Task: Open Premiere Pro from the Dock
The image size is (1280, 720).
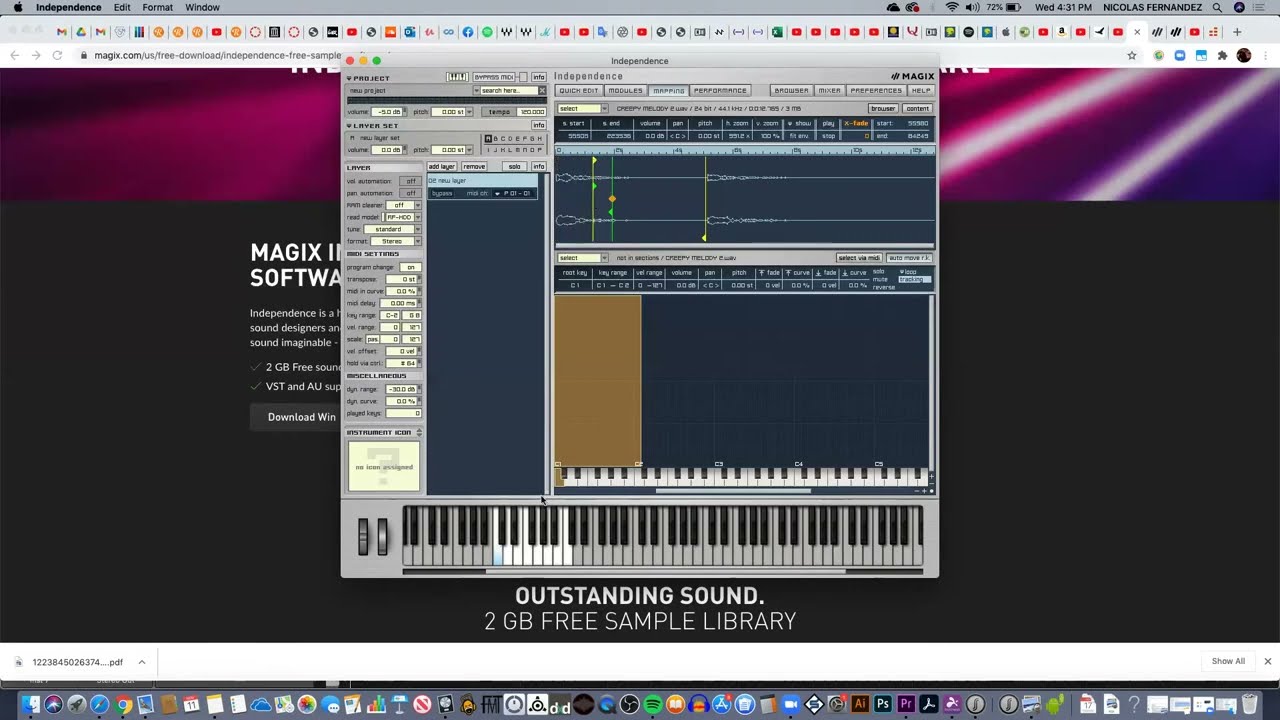Action: (906, 704)
